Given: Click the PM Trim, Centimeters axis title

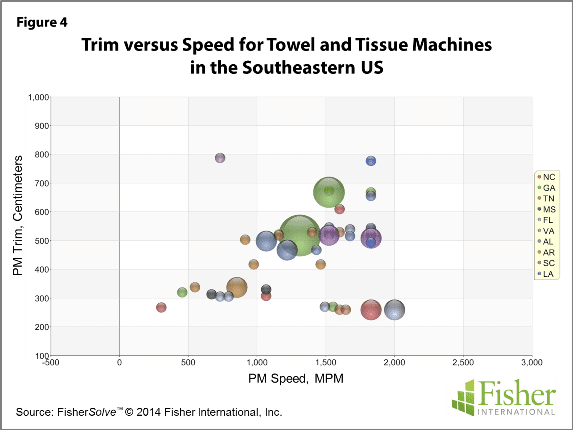Looking at the screenshot, I should [18, 216].
